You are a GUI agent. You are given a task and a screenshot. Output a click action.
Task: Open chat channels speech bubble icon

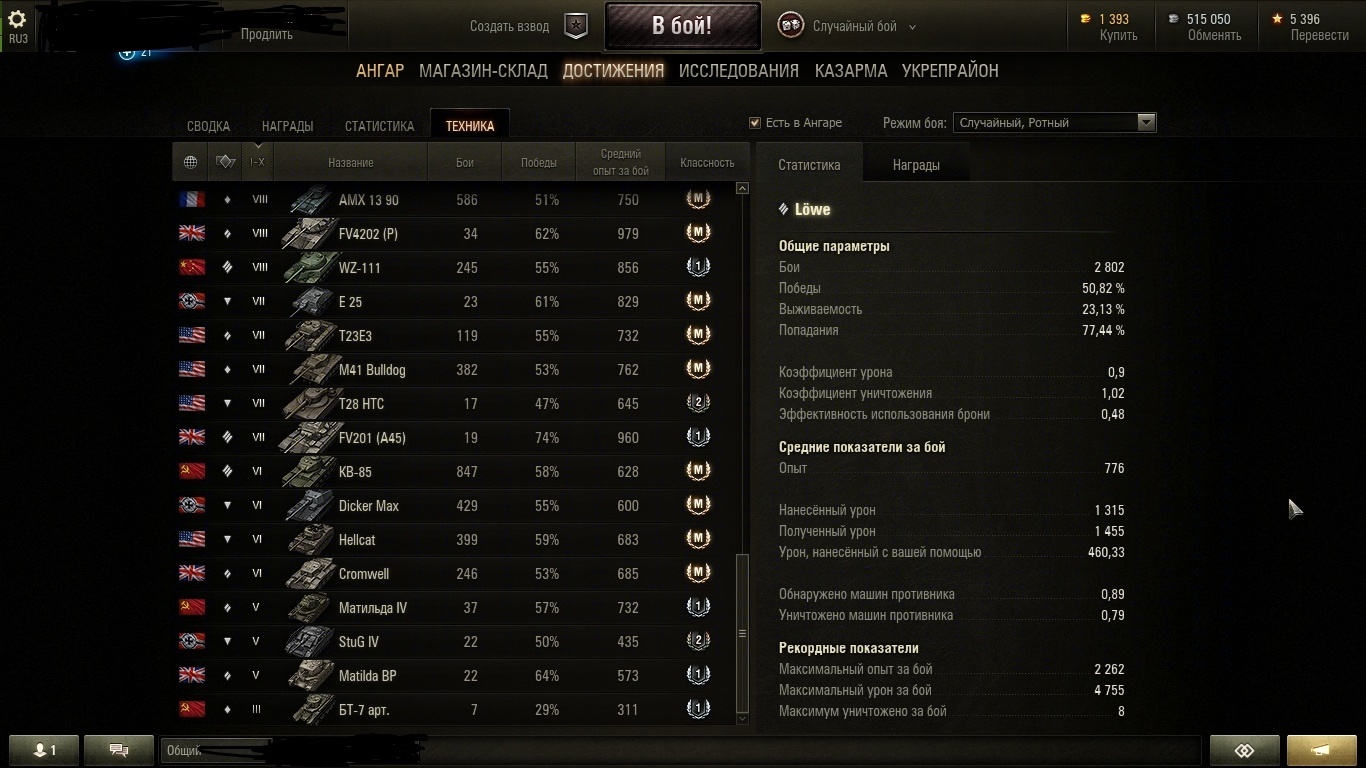tap(119, 750)
